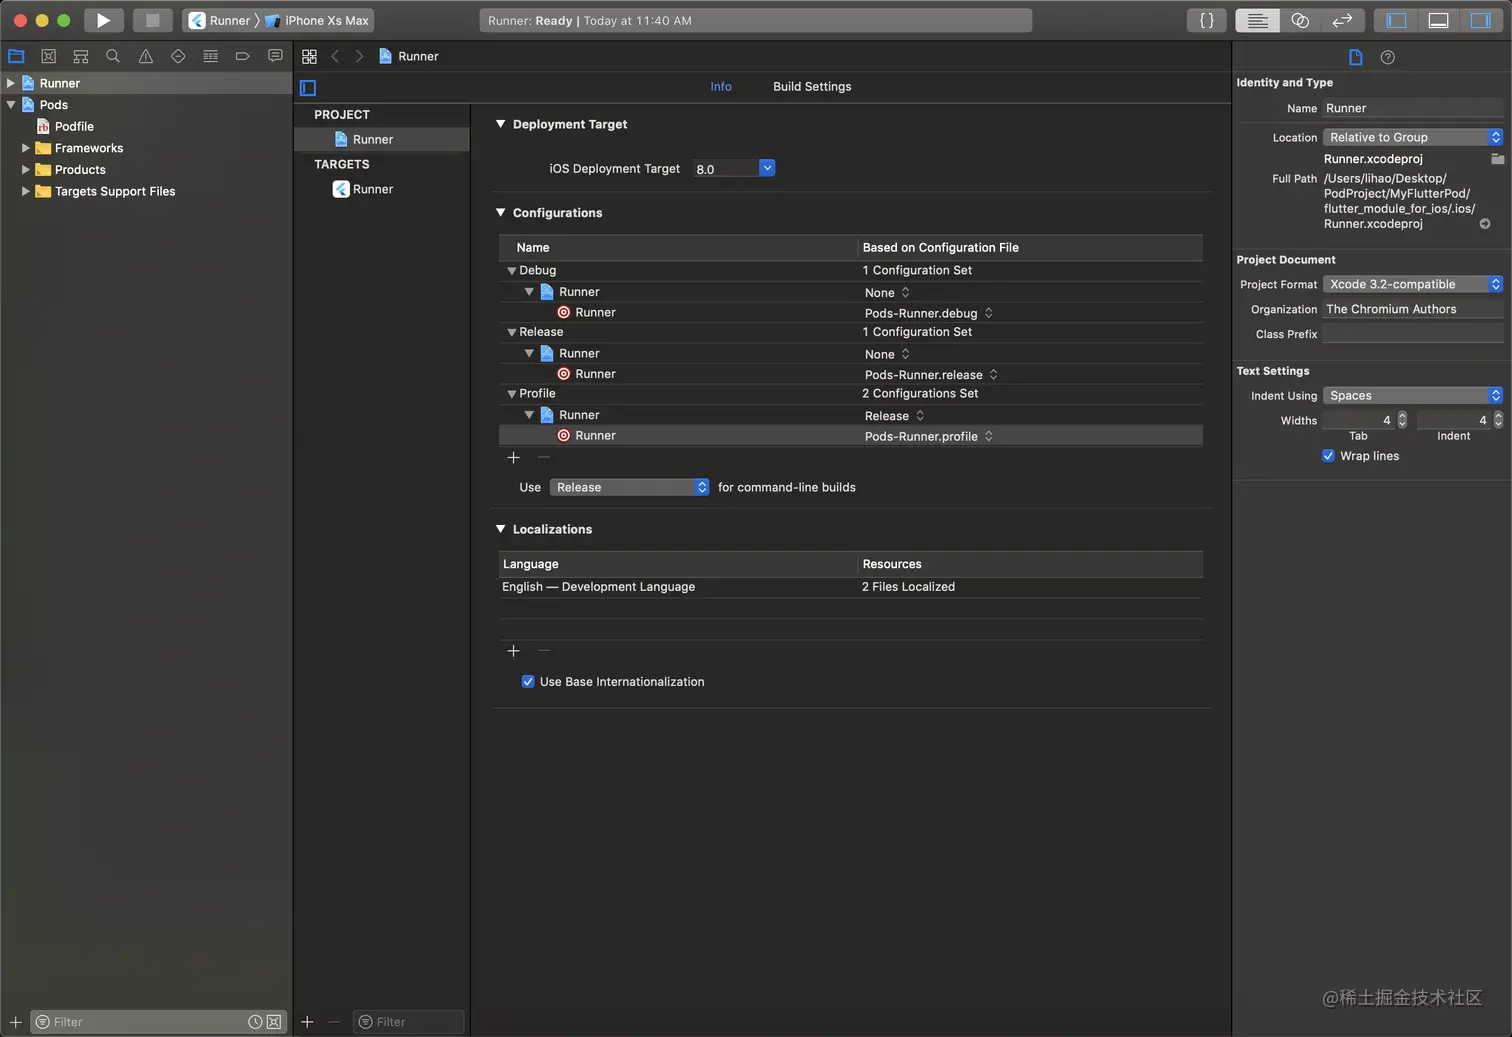The height and width of the screenshot is (1037, 1512).
Task: Toggle the Navigator panel visibility
Action: (1396, 20)
